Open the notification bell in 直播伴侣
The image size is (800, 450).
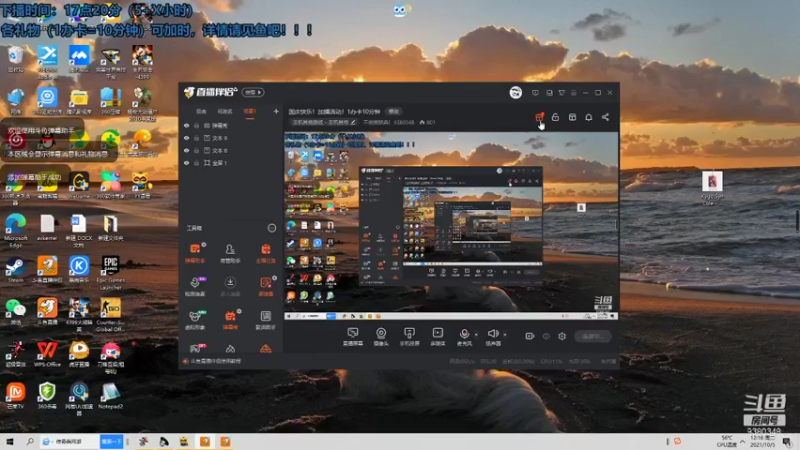[588, 117]
